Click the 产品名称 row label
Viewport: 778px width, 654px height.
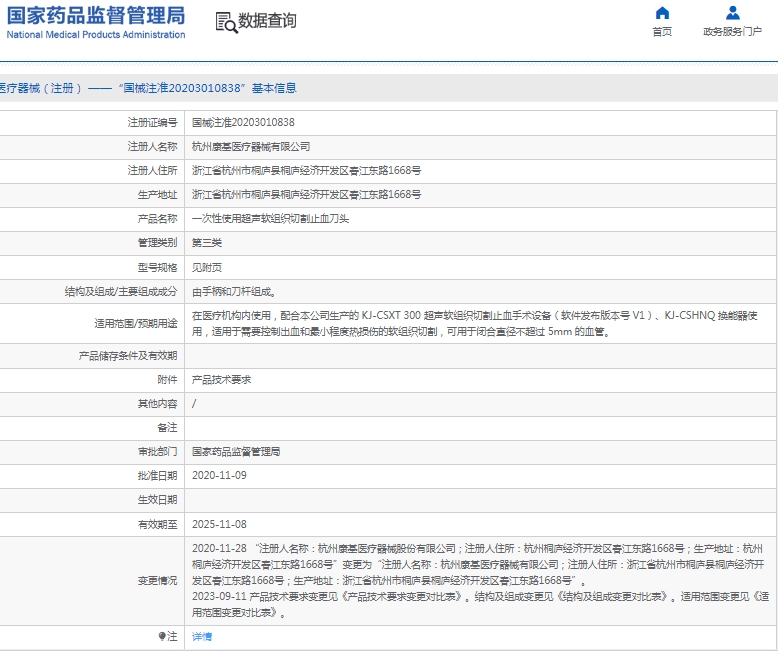point(157,218)
